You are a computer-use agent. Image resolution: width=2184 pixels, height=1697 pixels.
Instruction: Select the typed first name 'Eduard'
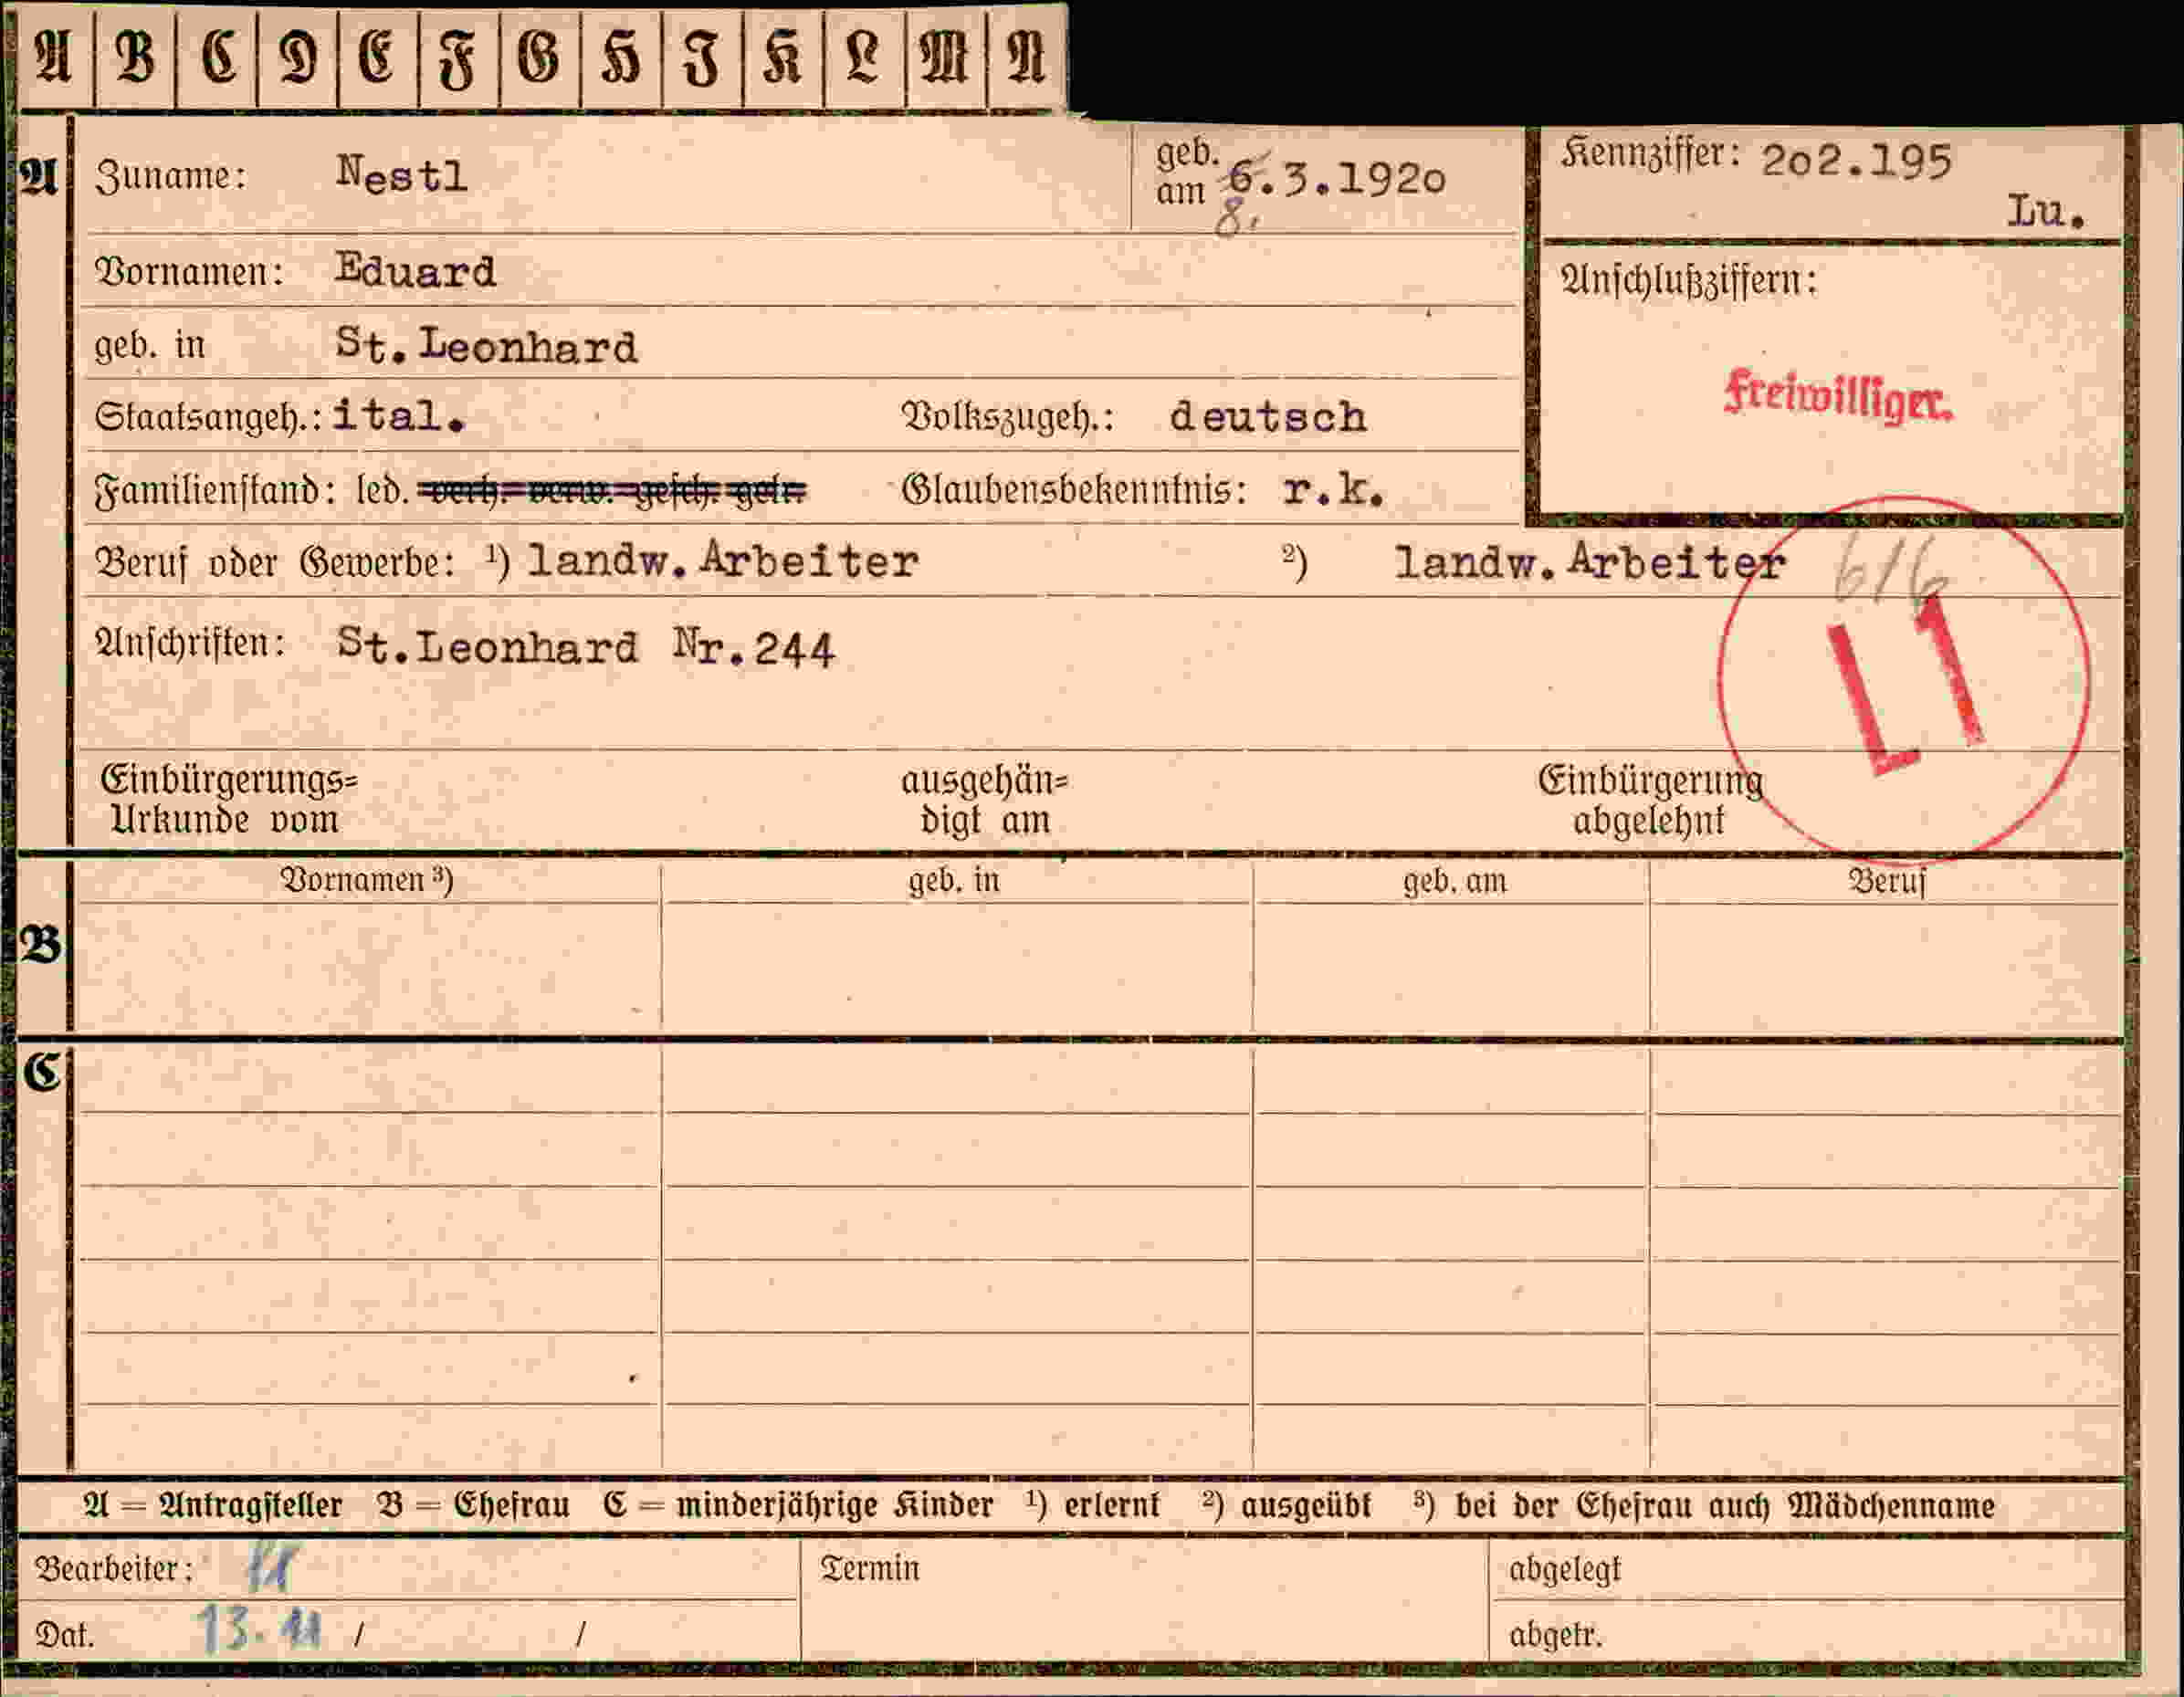pos(416,270)
